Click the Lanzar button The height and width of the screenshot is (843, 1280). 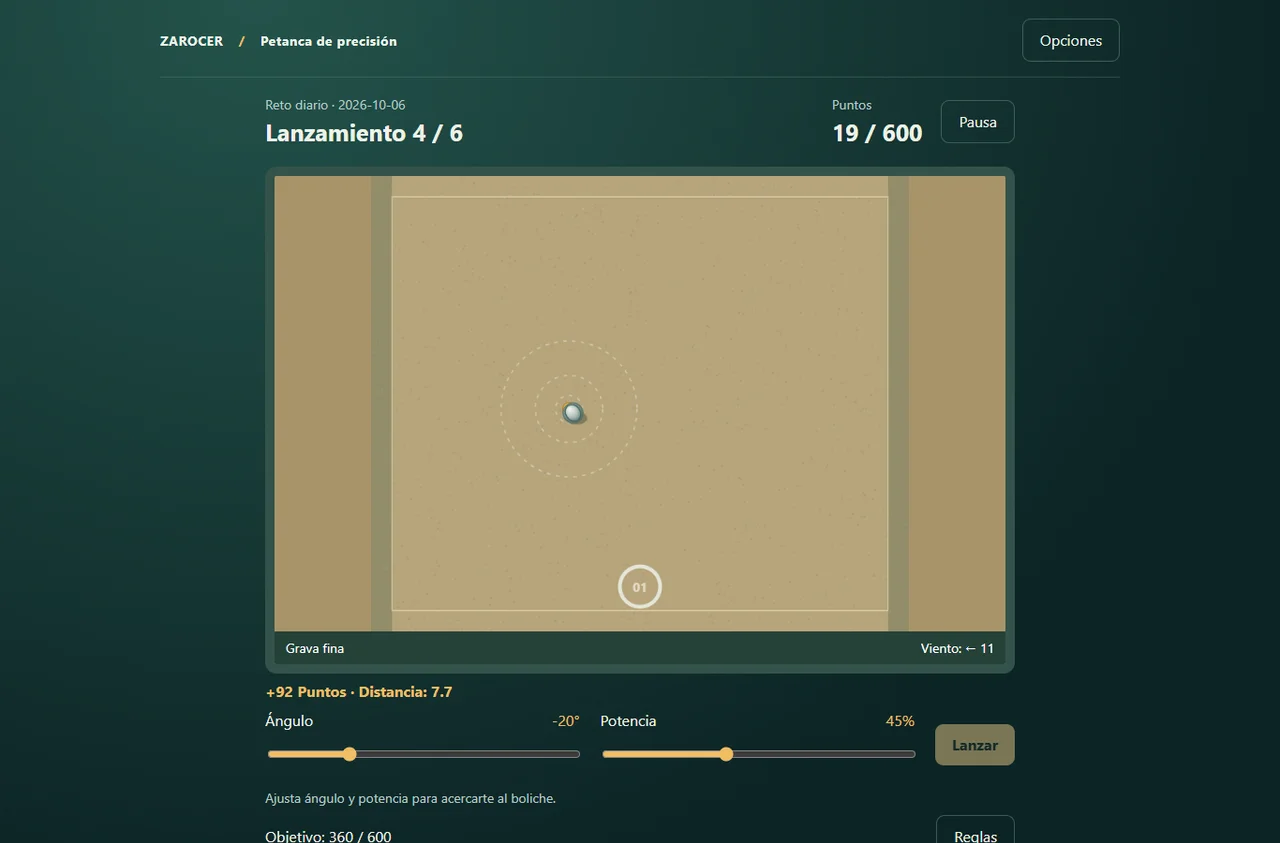[974, 745]
